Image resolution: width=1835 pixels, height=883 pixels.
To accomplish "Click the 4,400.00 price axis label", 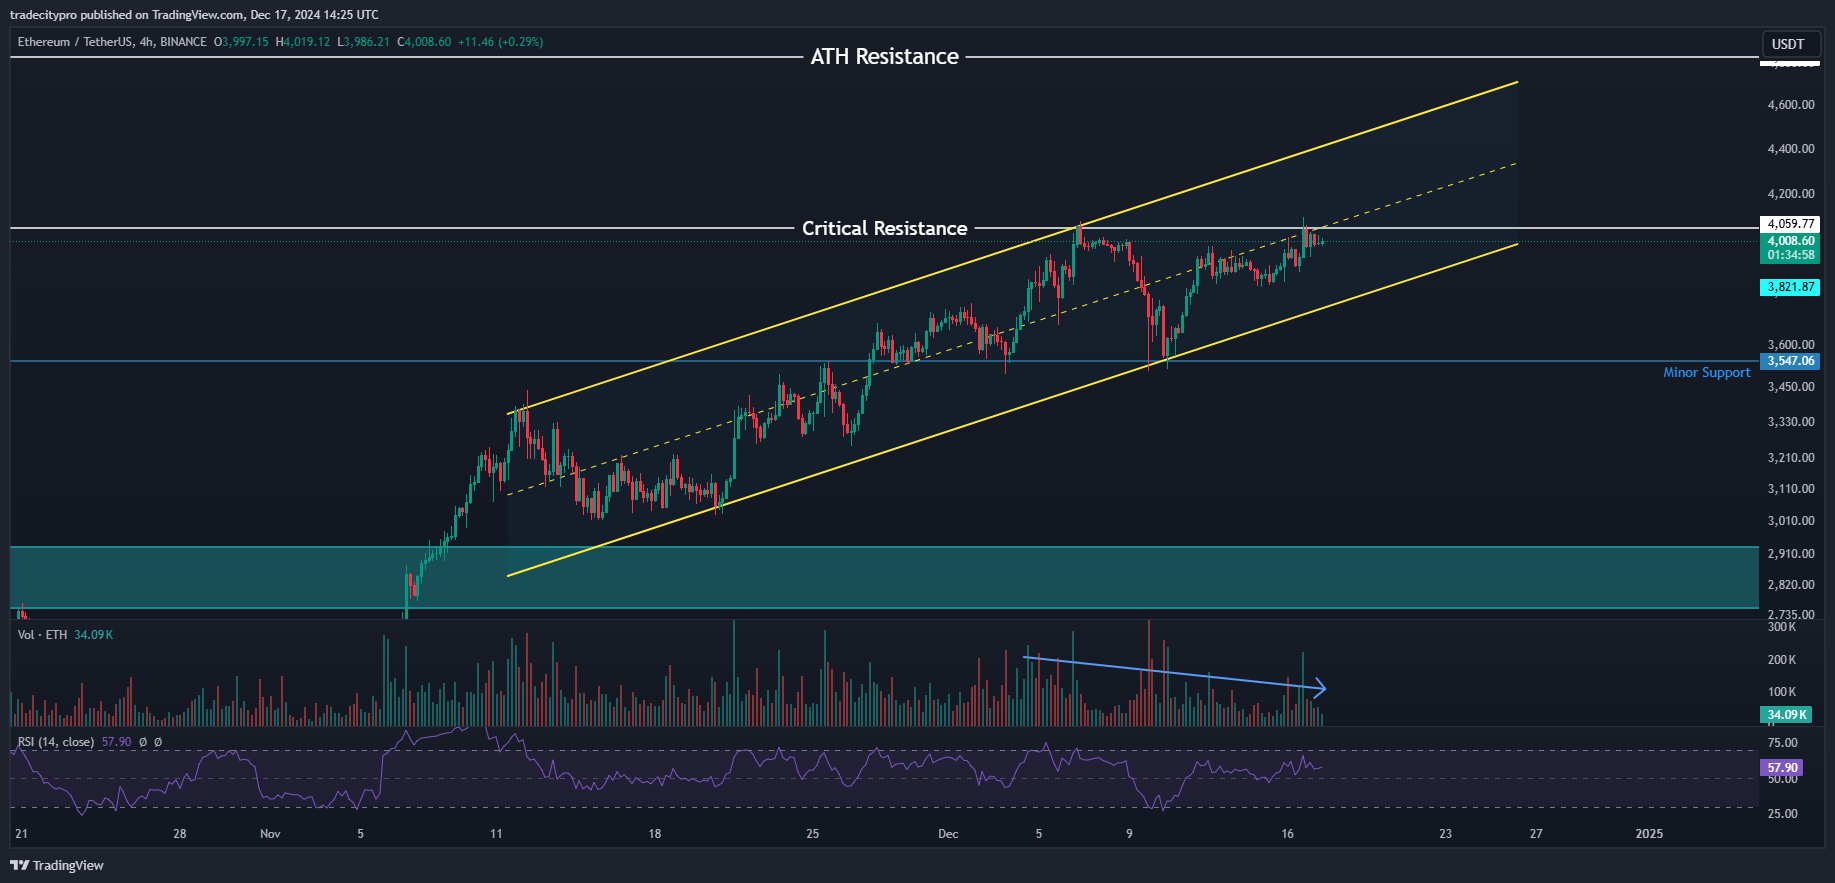I will (x=1791, y=149).
